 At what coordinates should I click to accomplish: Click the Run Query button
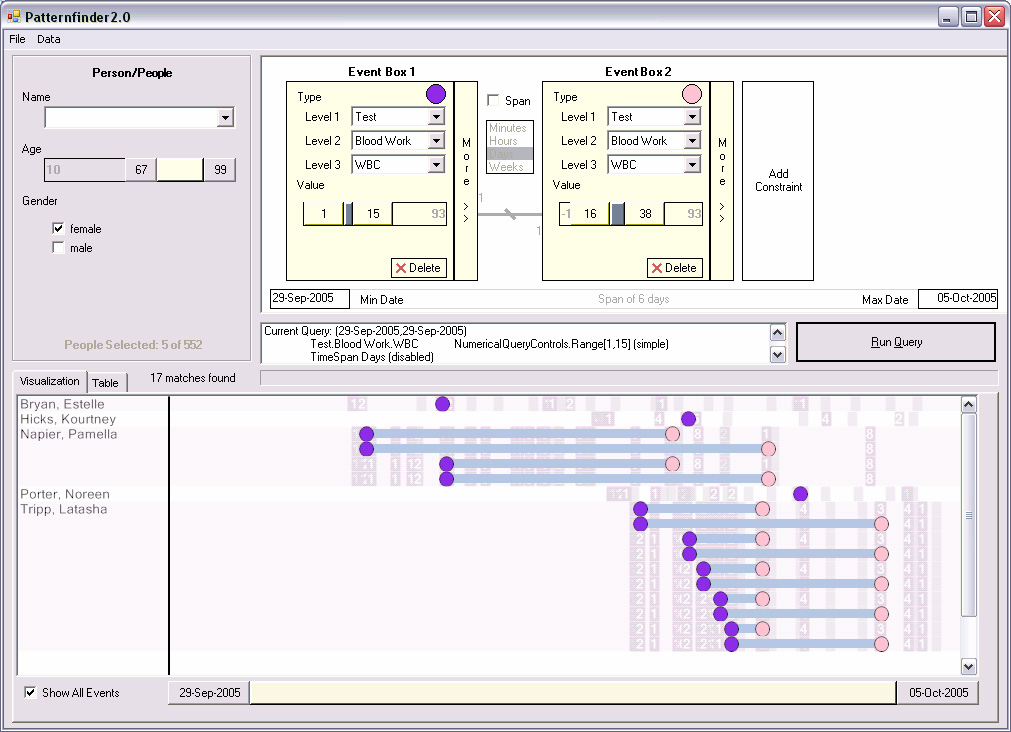(896, 342)
